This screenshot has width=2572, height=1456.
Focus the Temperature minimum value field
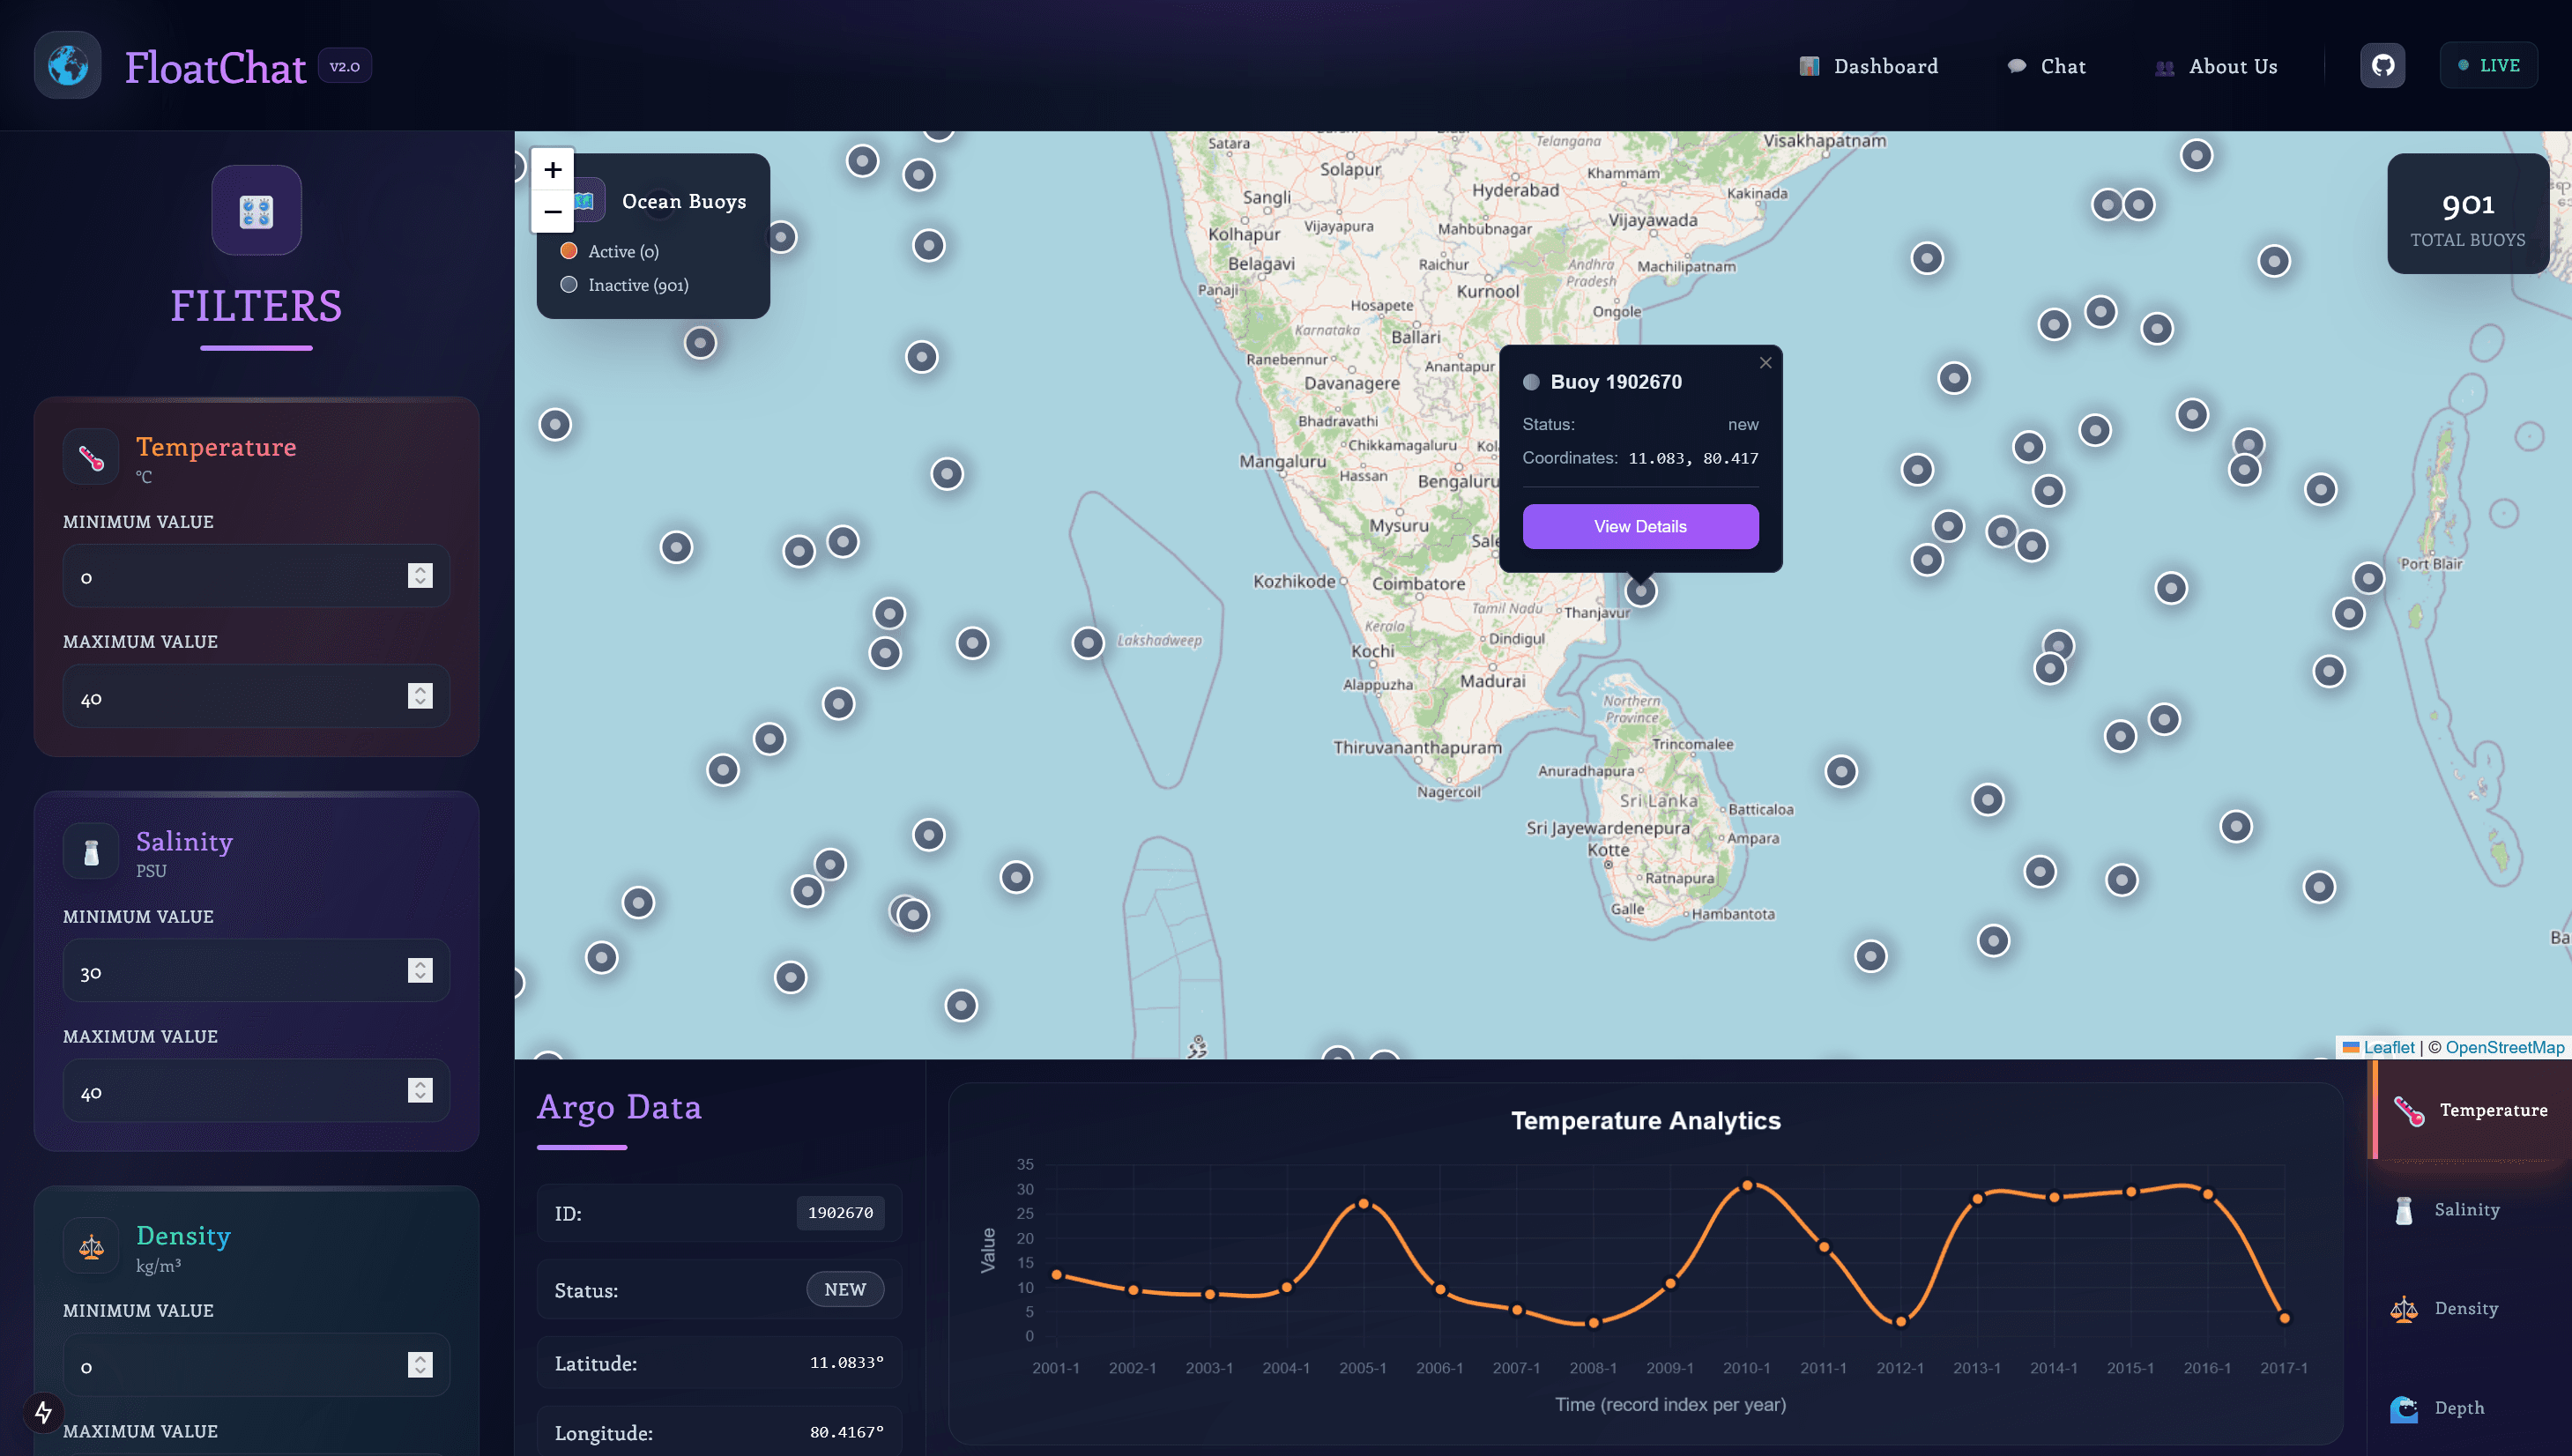256,576
